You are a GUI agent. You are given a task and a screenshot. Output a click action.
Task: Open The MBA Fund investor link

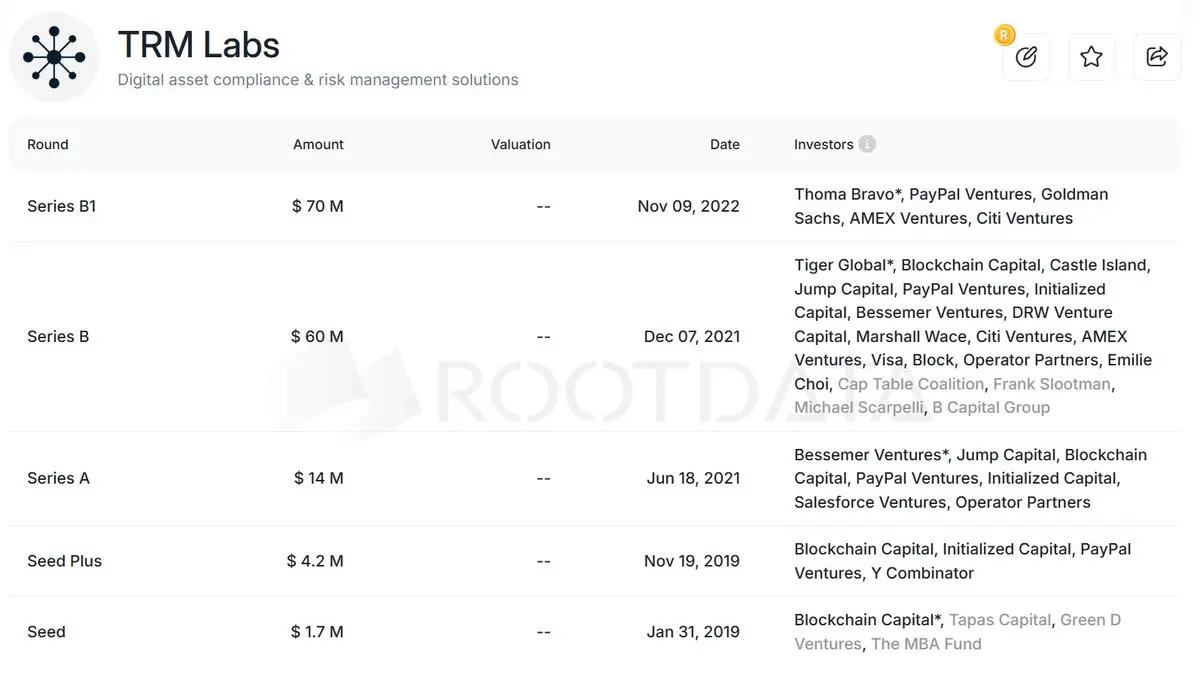tap(926, 644)
